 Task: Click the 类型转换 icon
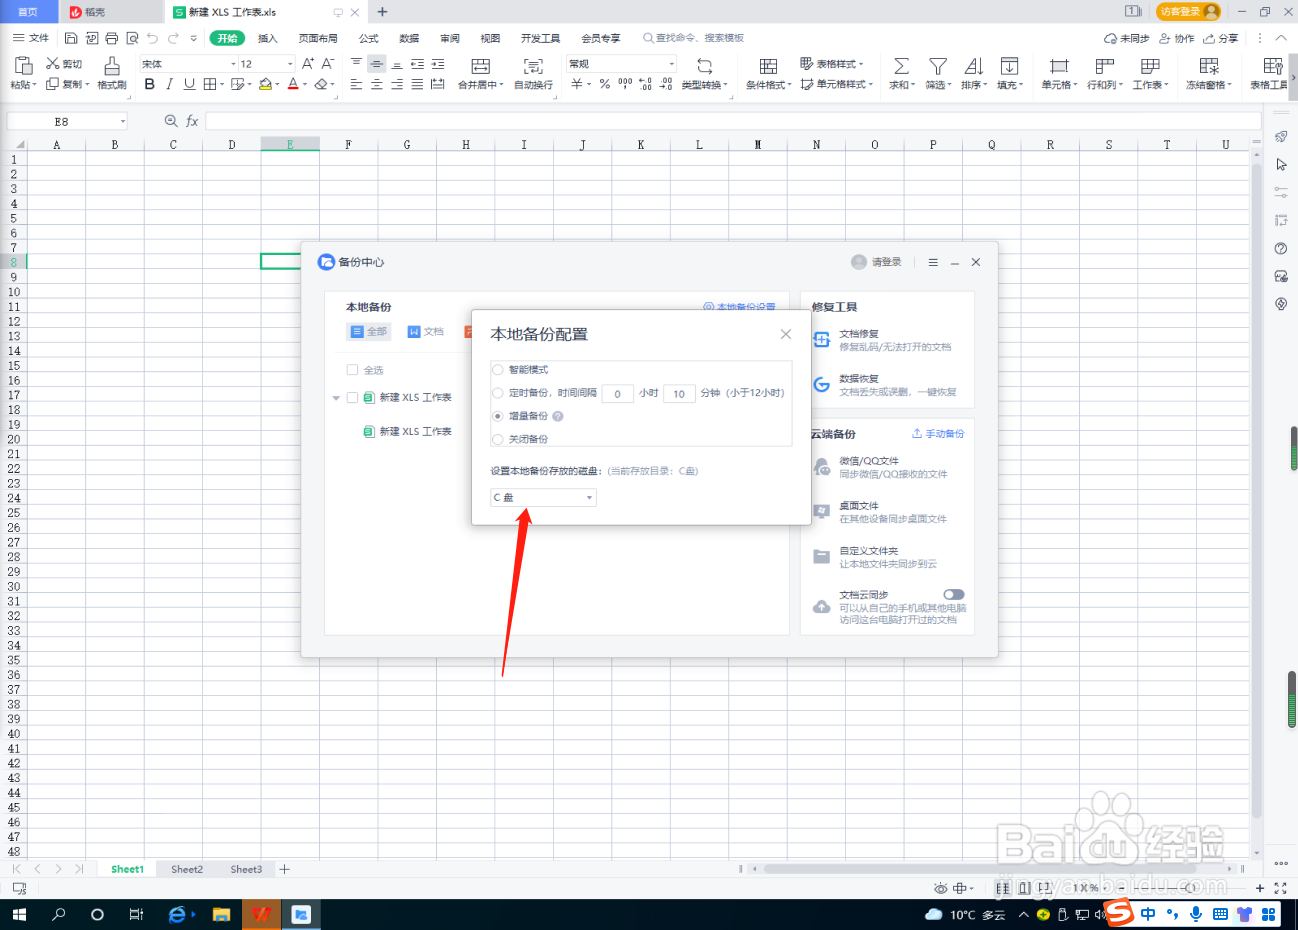tap(704, 66)
